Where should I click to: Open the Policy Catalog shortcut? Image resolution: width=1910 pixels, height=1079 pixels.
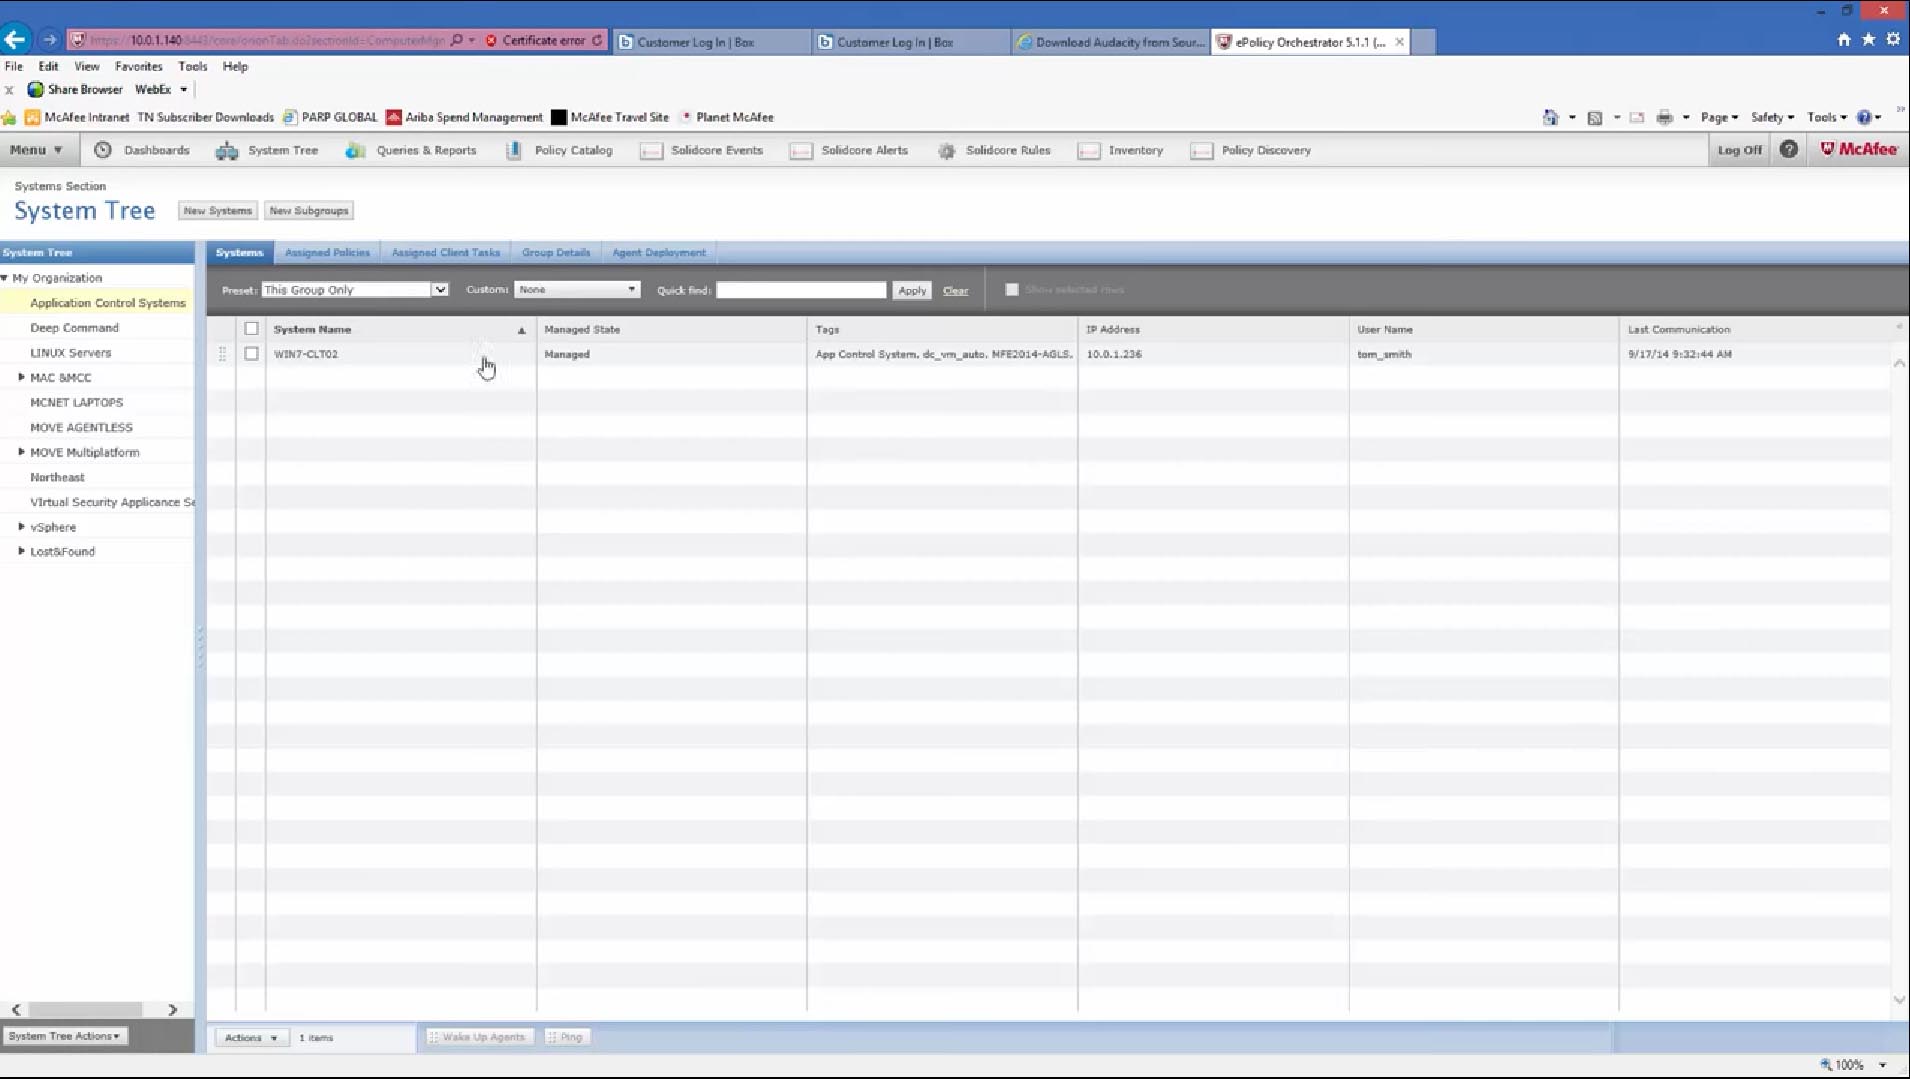click(560, 150)
